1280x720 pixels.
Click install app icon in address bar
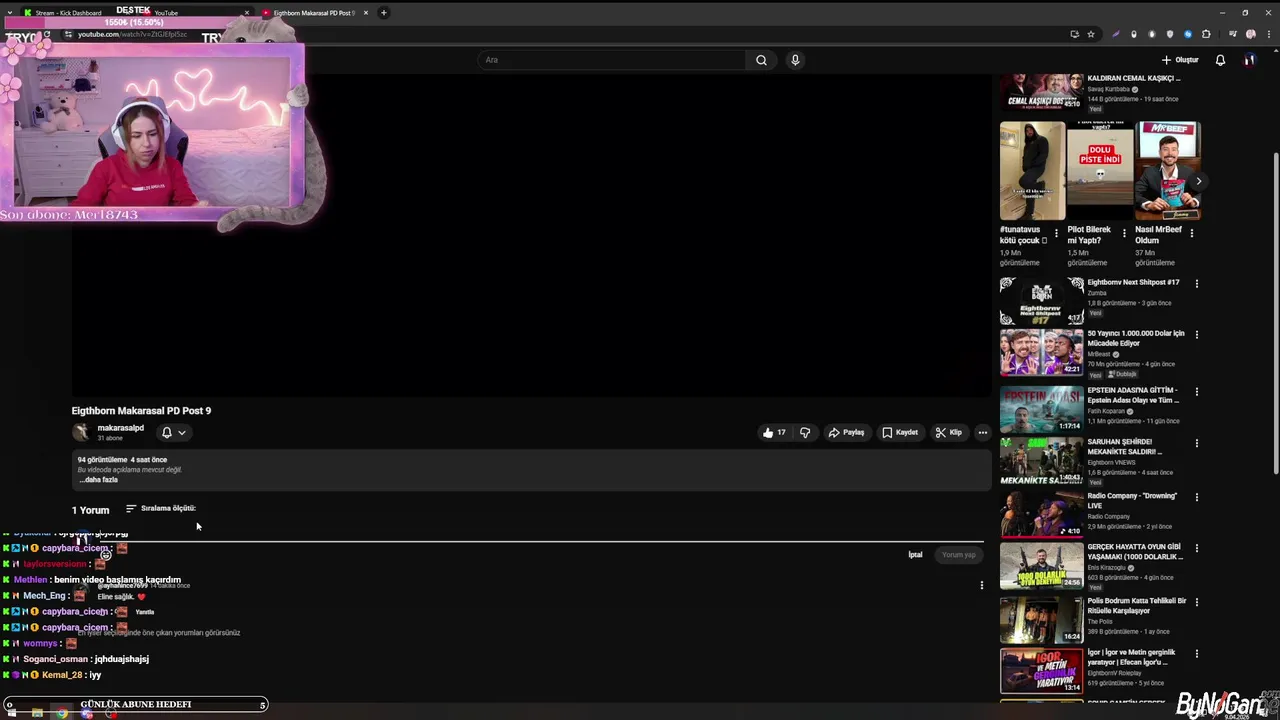pos(1075,34)
